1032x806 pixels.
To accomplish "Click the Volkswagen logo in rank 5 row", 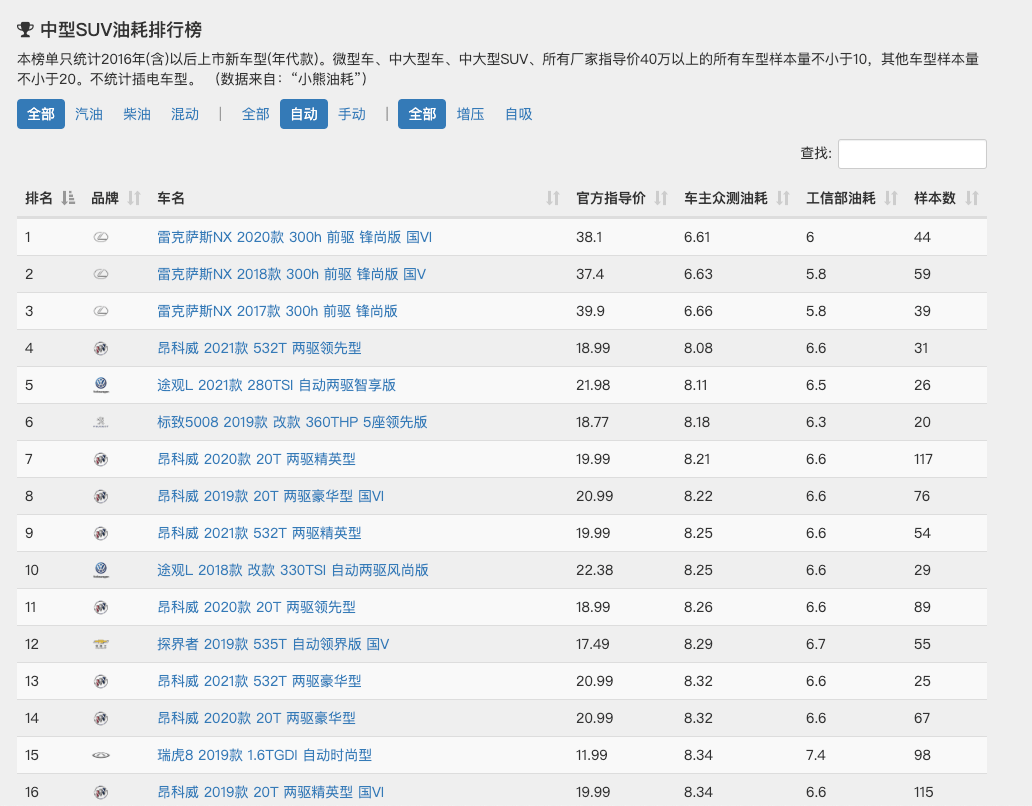I will pyautogui.click(x=101, y=385).
